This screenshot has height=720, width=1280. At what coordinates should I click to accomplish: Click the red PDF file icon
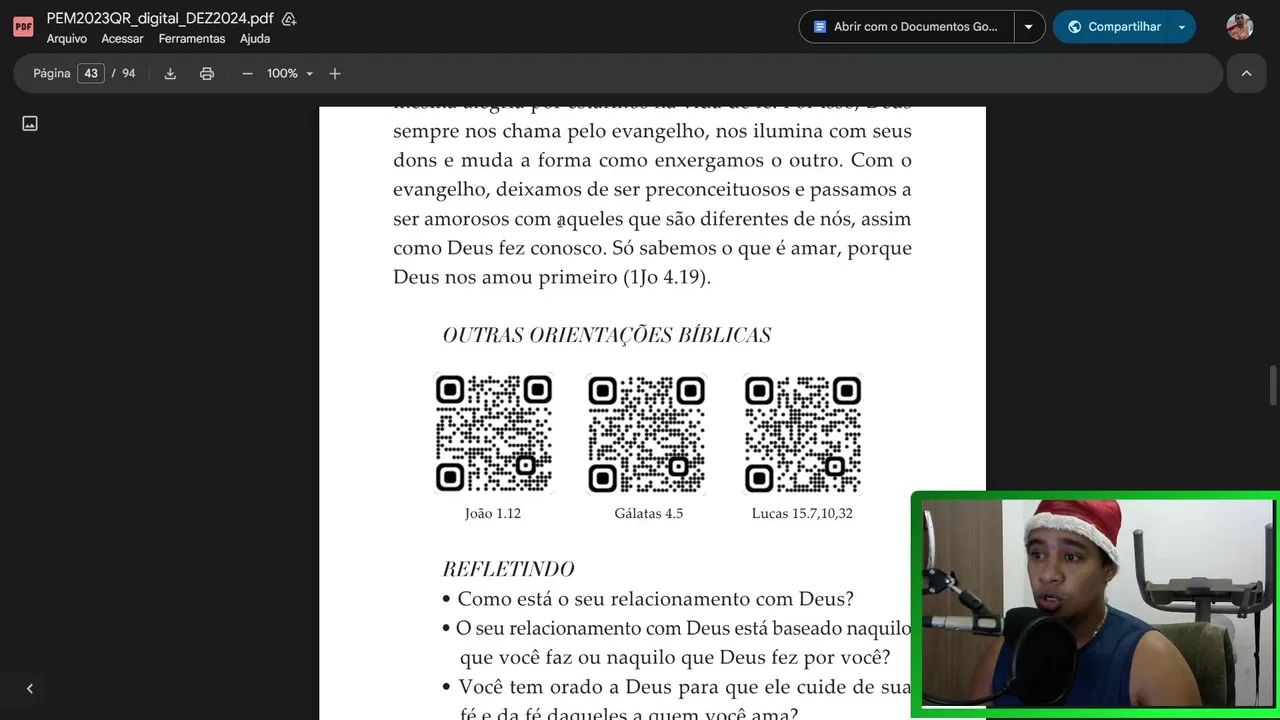point(23,27)
